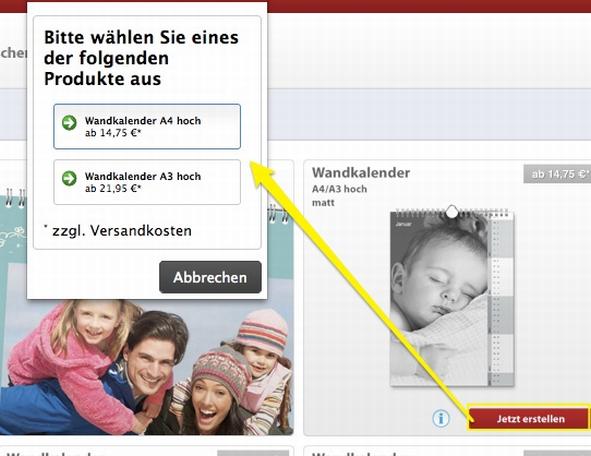Click the Jetzt erstellen button
591x456 pixels.
(528, 419)
